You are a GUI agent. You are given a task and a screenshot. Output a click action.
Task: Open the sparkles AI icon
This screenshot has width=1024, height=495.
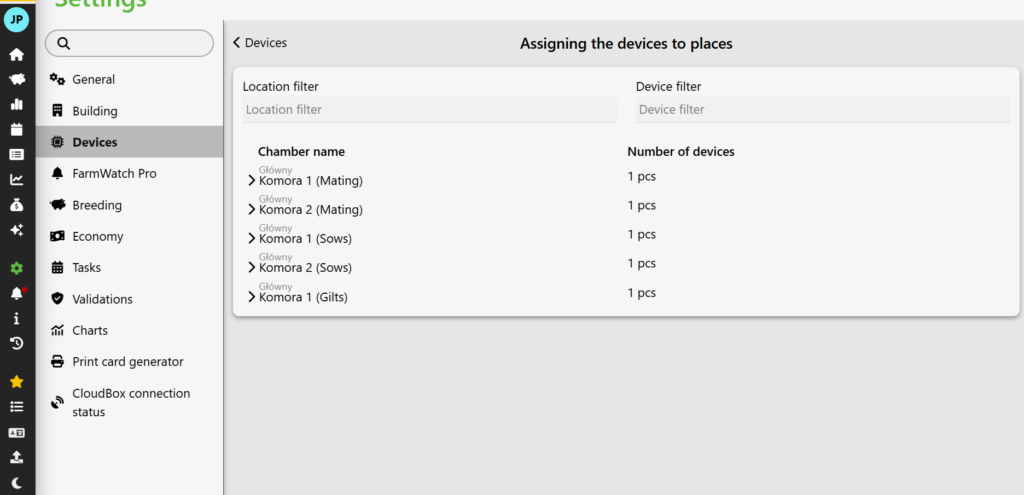point(16,230)
